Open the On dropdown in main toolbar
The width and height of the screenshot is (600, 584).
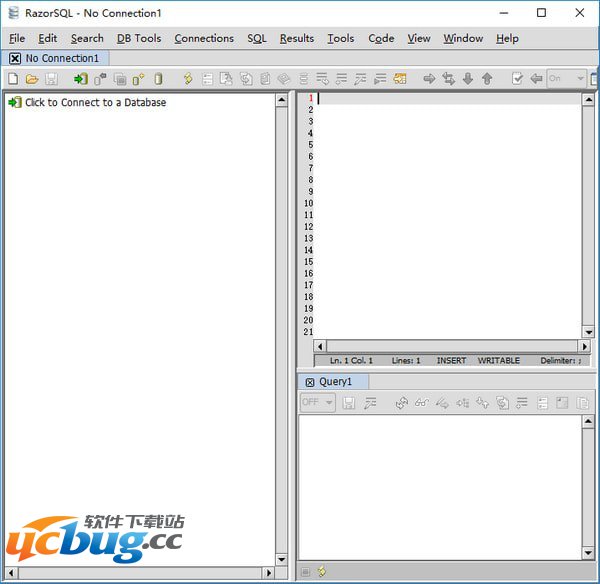pos(566,78)
